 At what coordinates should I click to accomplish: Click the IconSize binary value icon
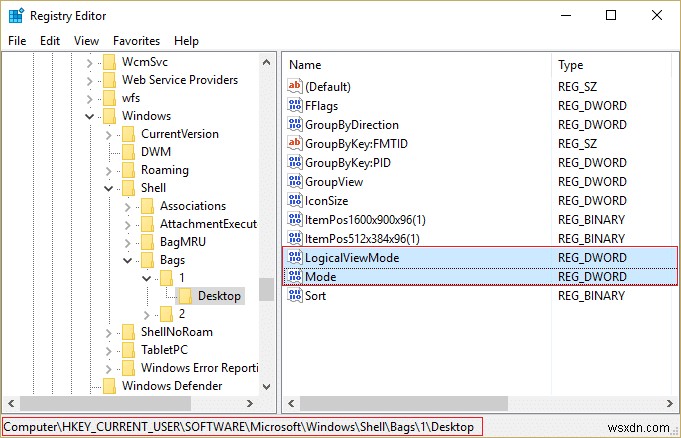click(295, 201)
